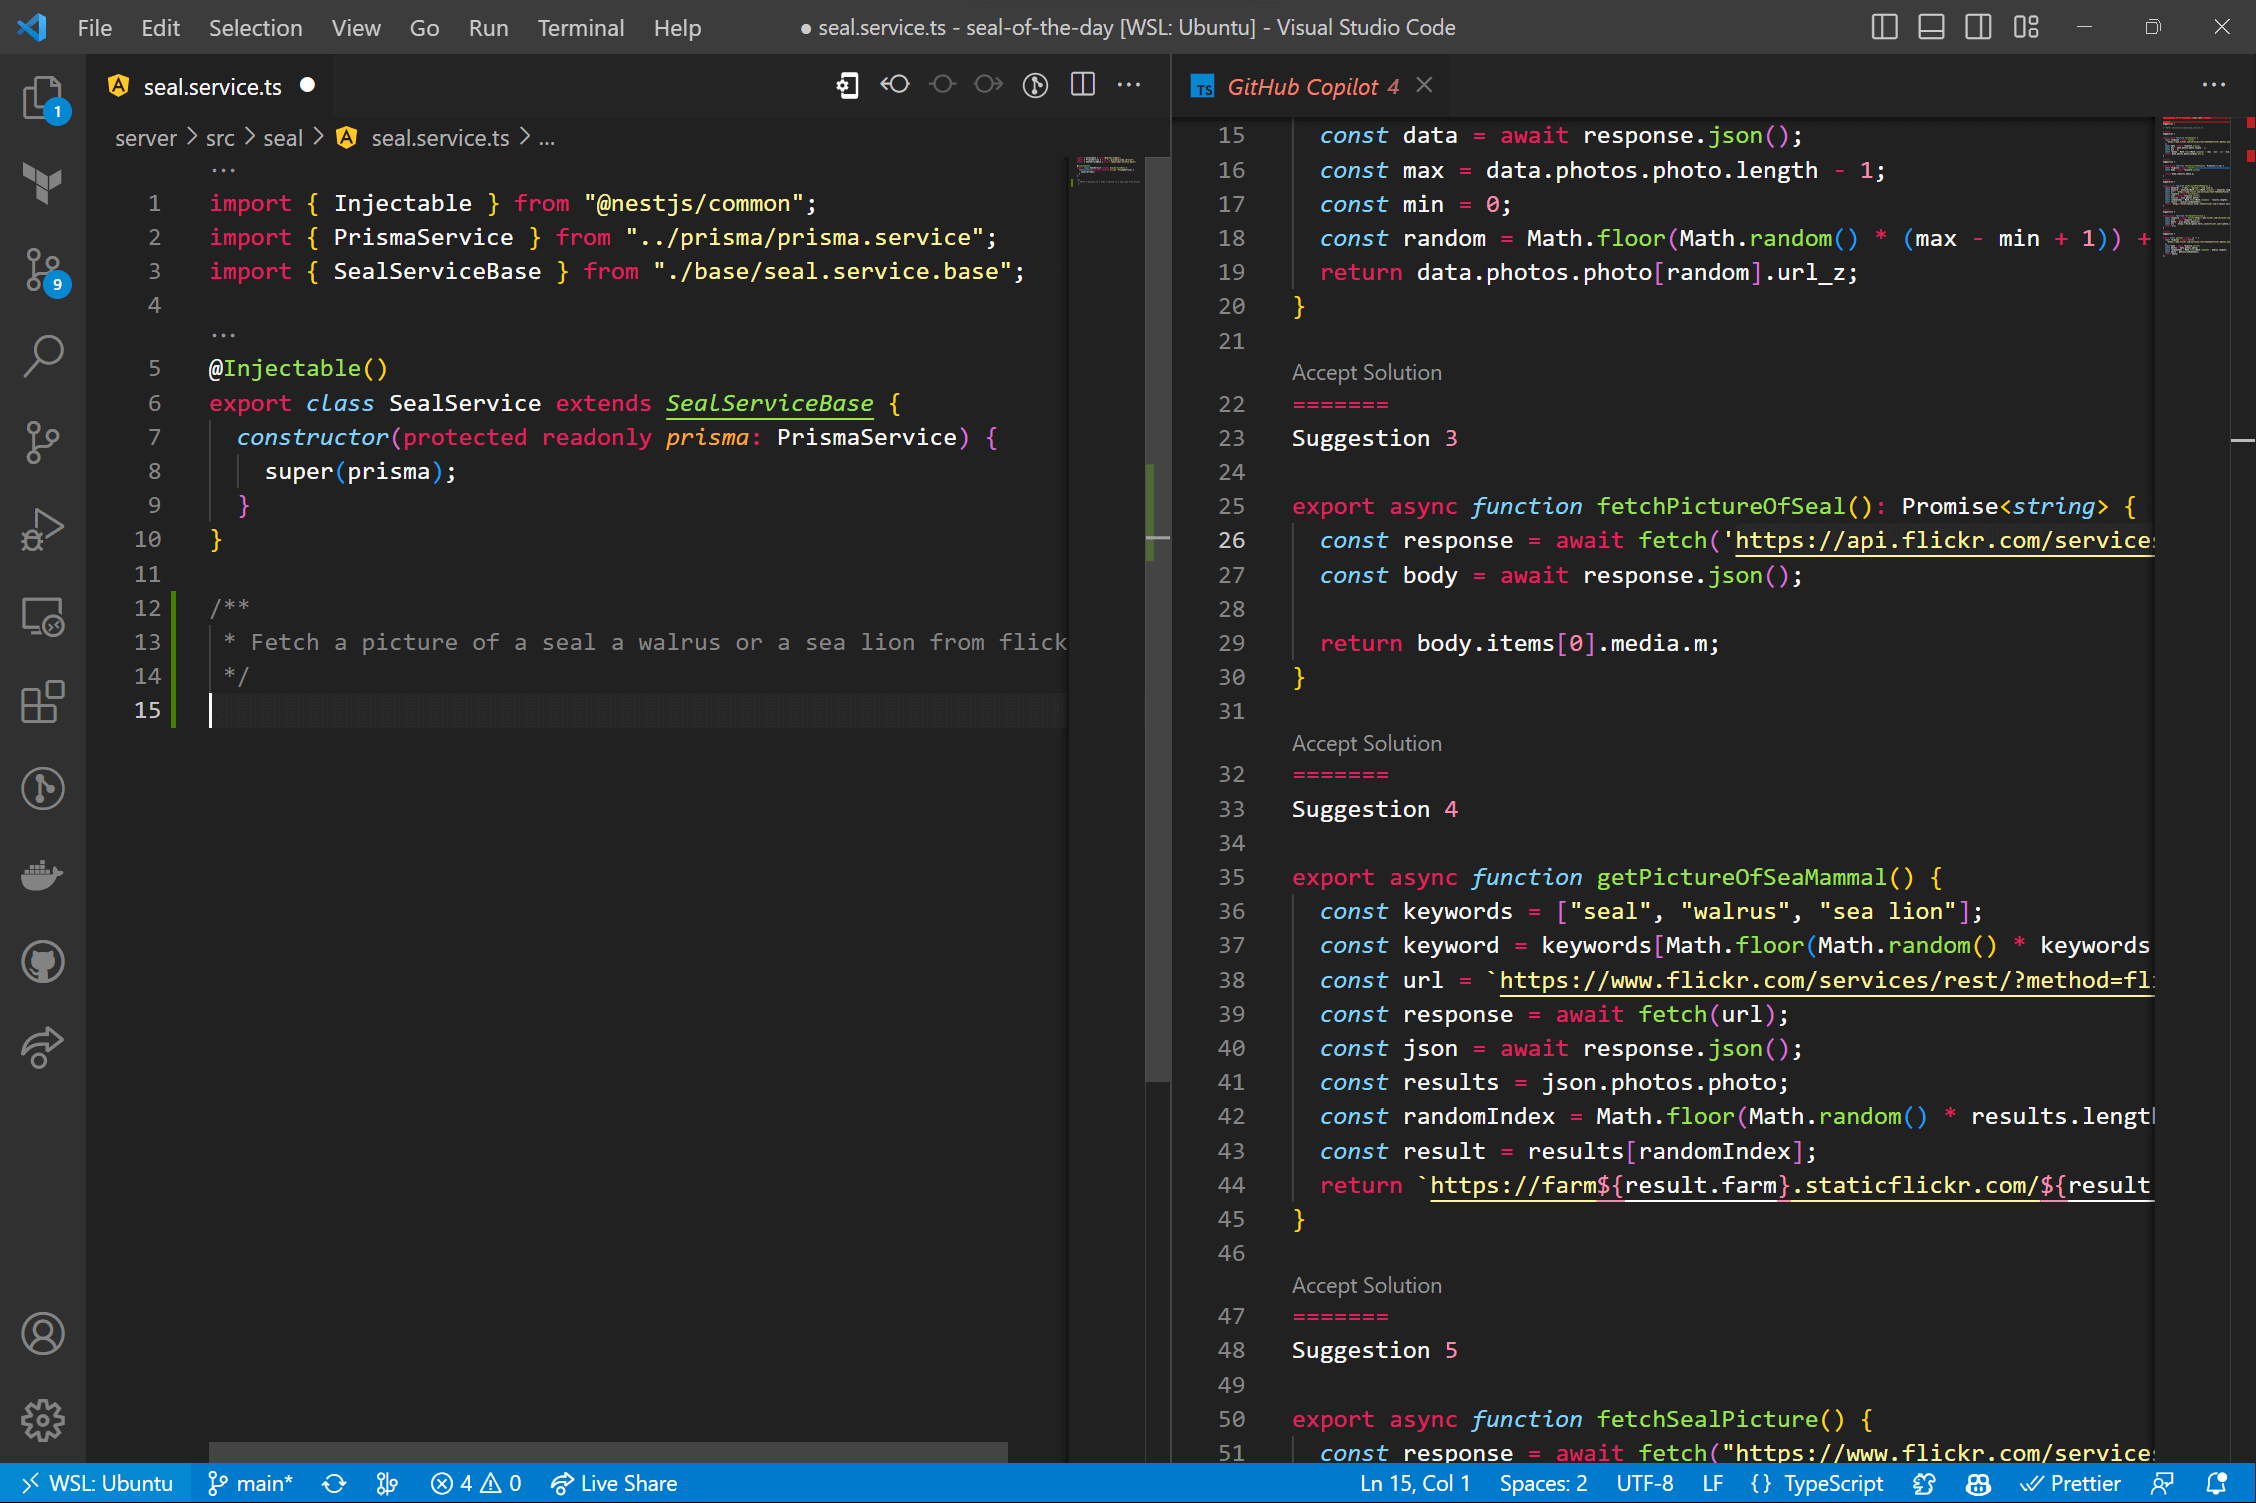Open the src breadcrumb dropdown

[x=220, y=138]
